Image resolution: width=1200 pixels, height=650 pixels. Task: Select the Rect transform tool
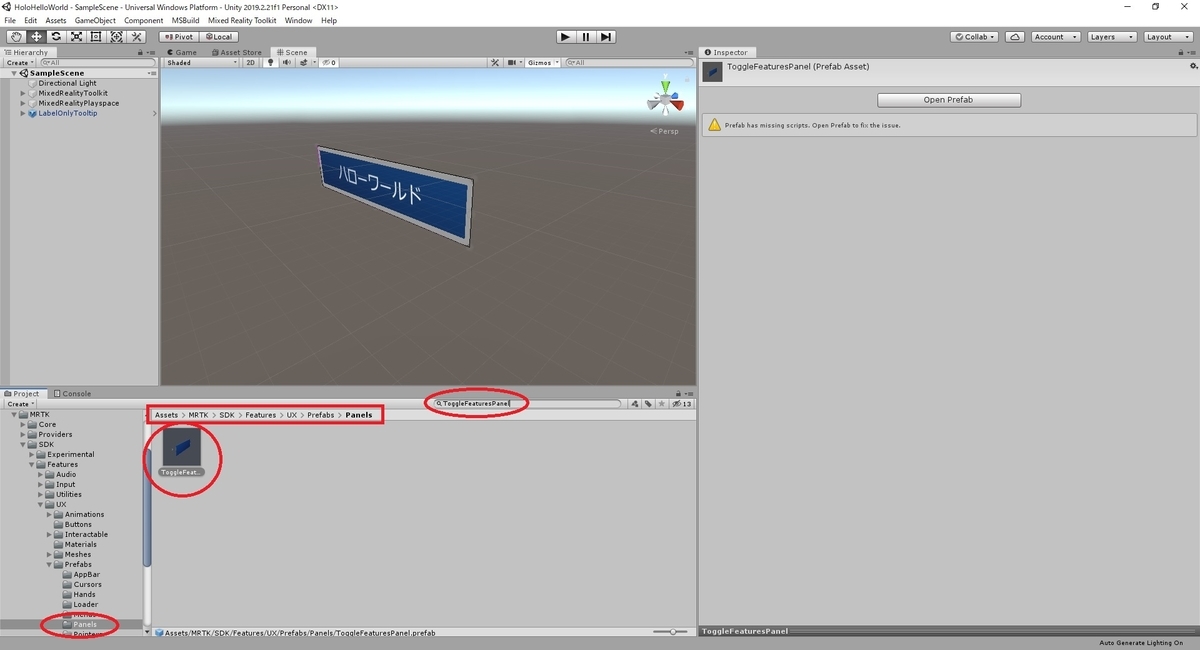point(96,37)
